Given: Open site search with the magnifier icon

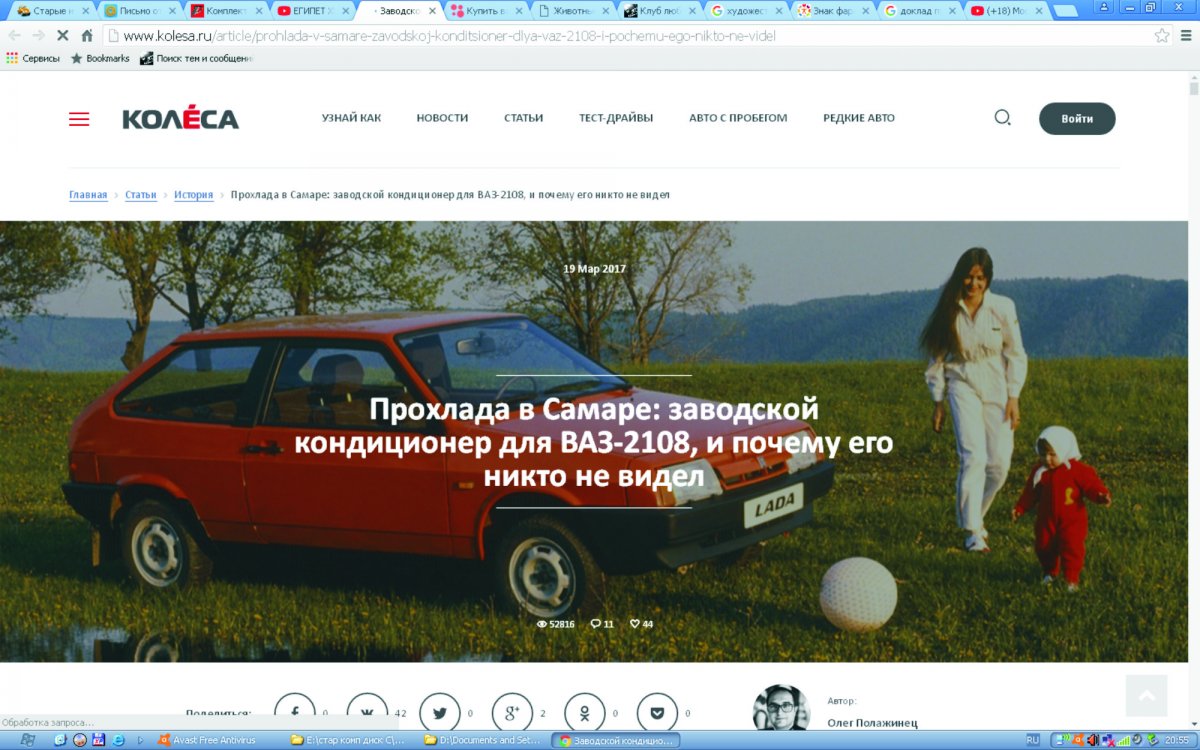Looking at the screenshot, I should click(x=1002, y=117).
